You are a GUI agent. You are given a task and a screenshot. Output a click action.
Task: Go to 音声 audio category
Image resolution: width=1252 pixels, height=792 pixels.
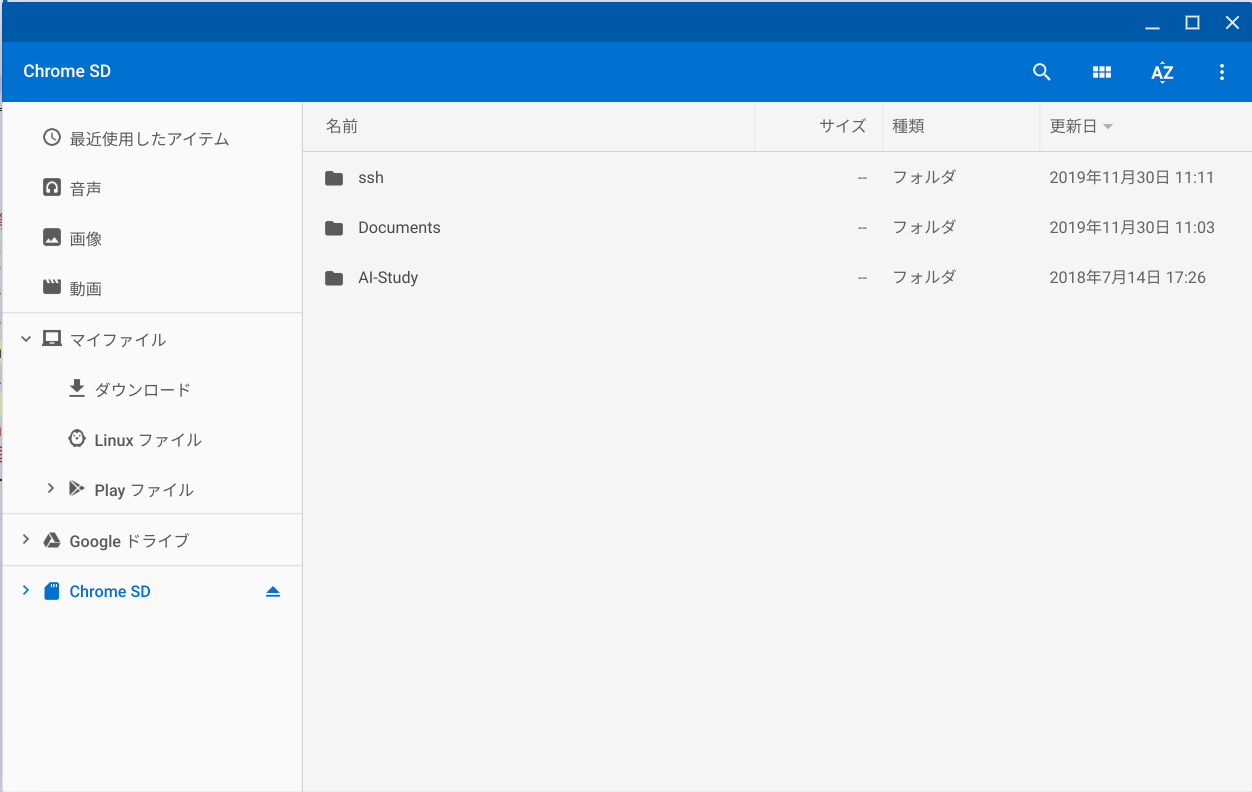(85, 189)
